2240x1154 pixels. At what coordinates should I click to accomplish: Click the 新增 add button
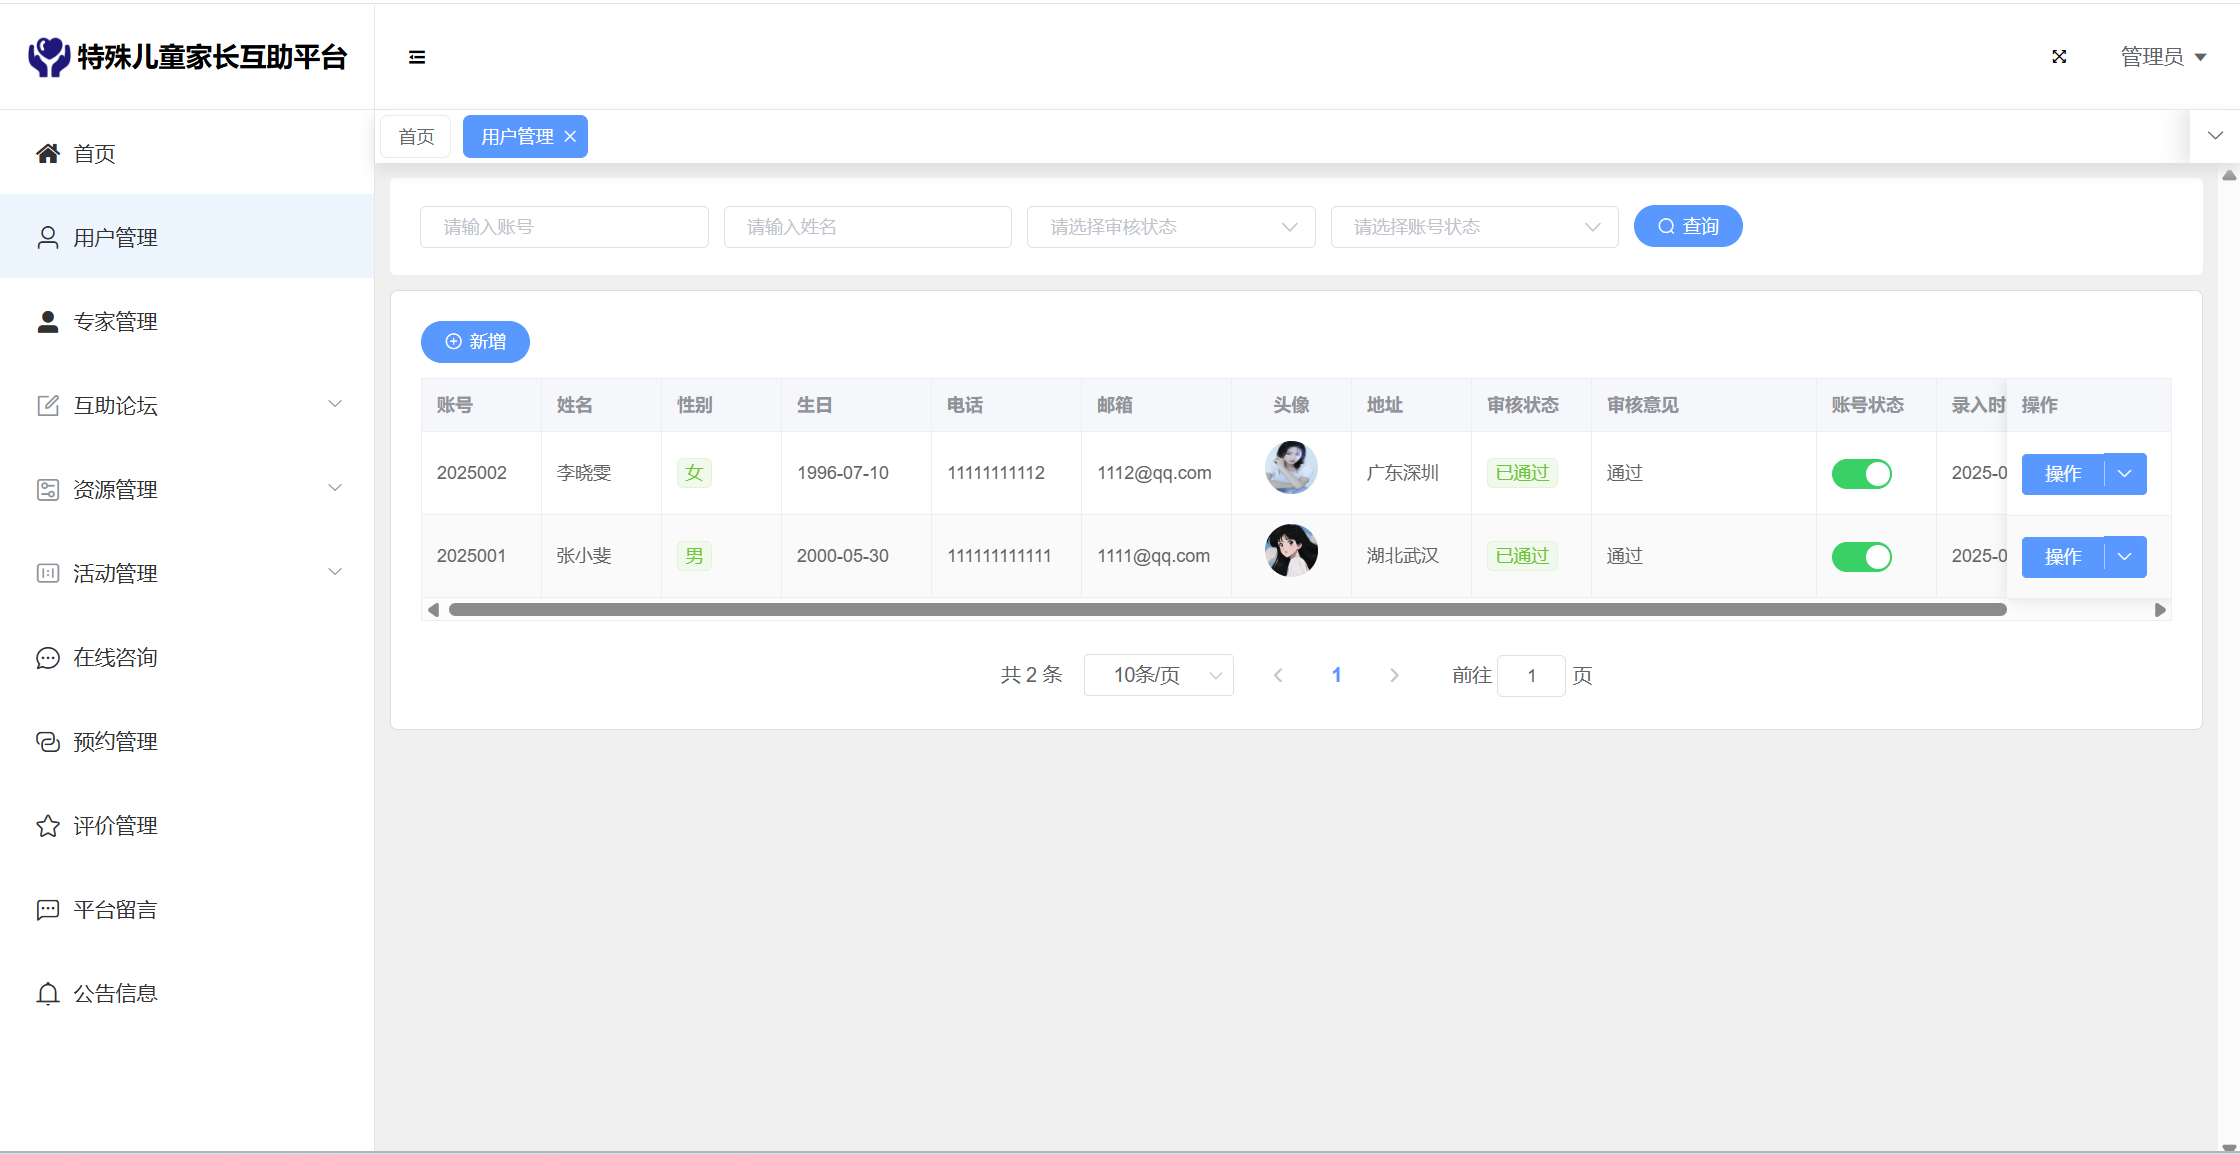coord(475,342)
